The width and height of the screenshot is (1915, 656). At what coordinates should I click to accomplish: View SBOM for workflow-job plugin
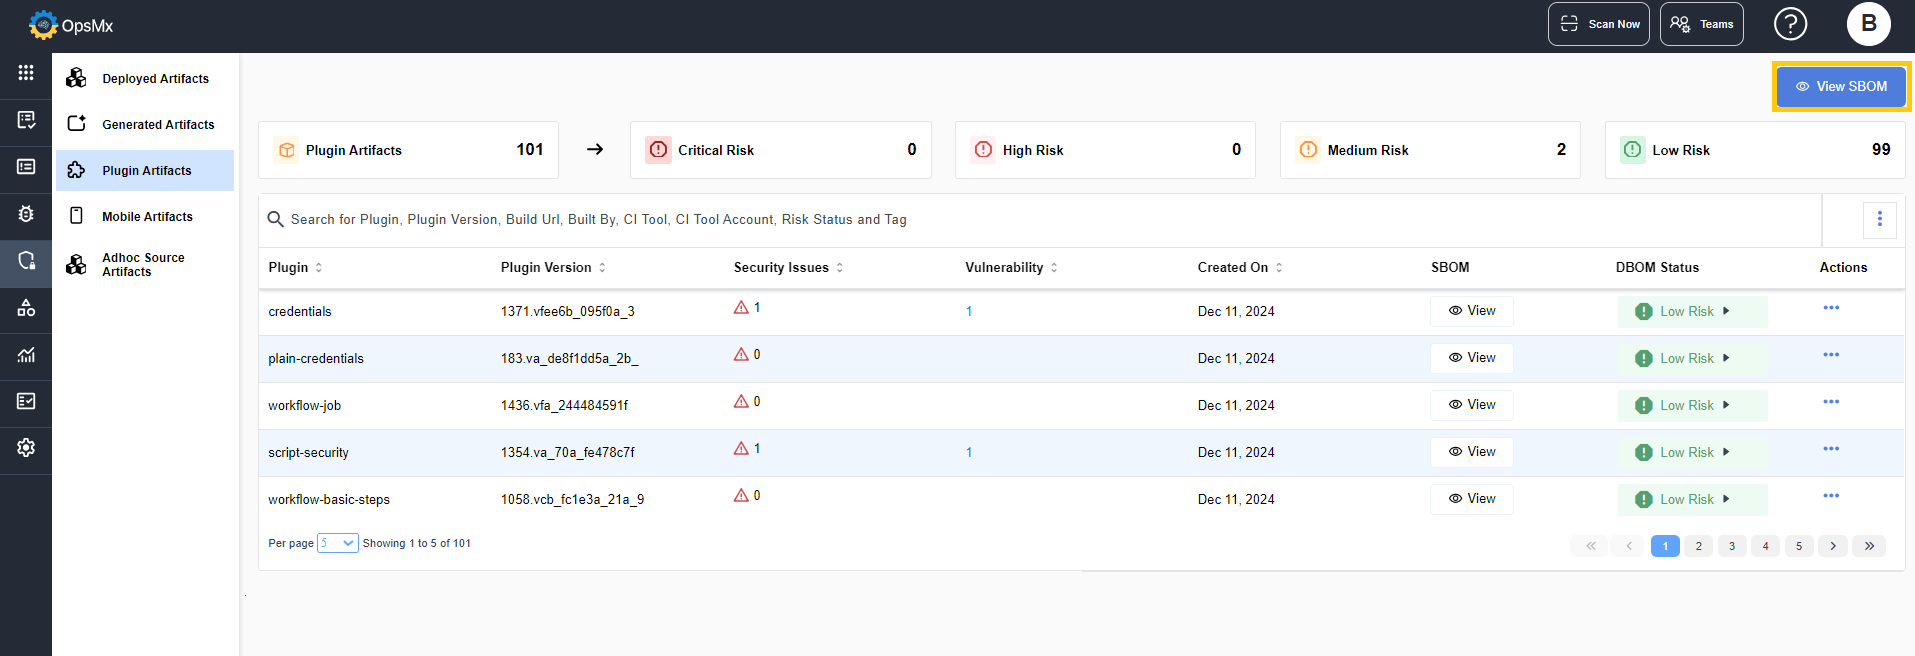coord(1471,405)
